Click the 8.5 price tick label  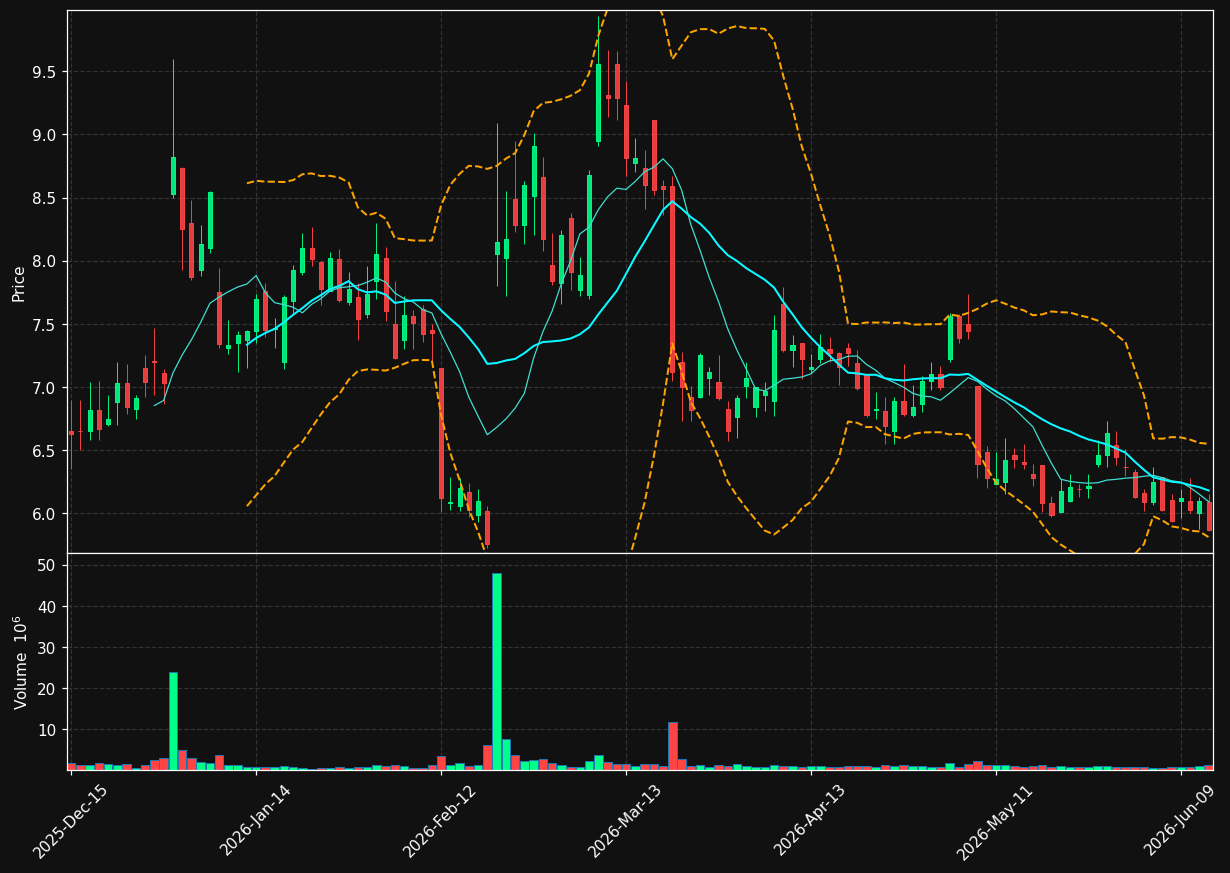[46, 198]
